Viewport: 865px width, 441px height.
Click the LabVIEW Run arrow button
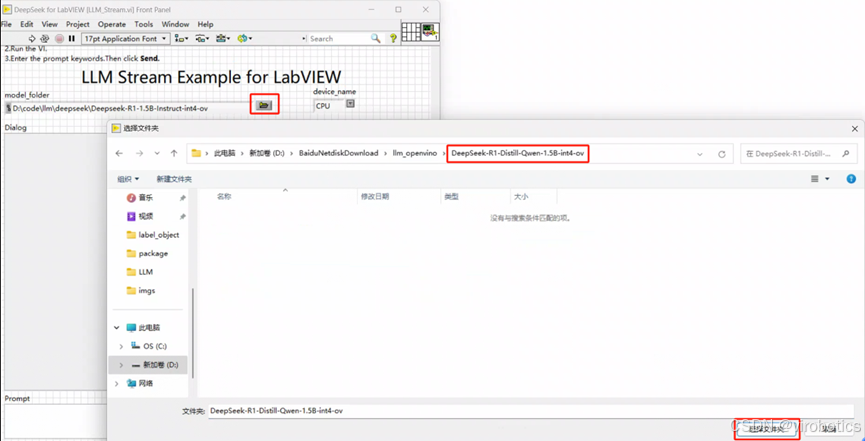pos(32,39)
